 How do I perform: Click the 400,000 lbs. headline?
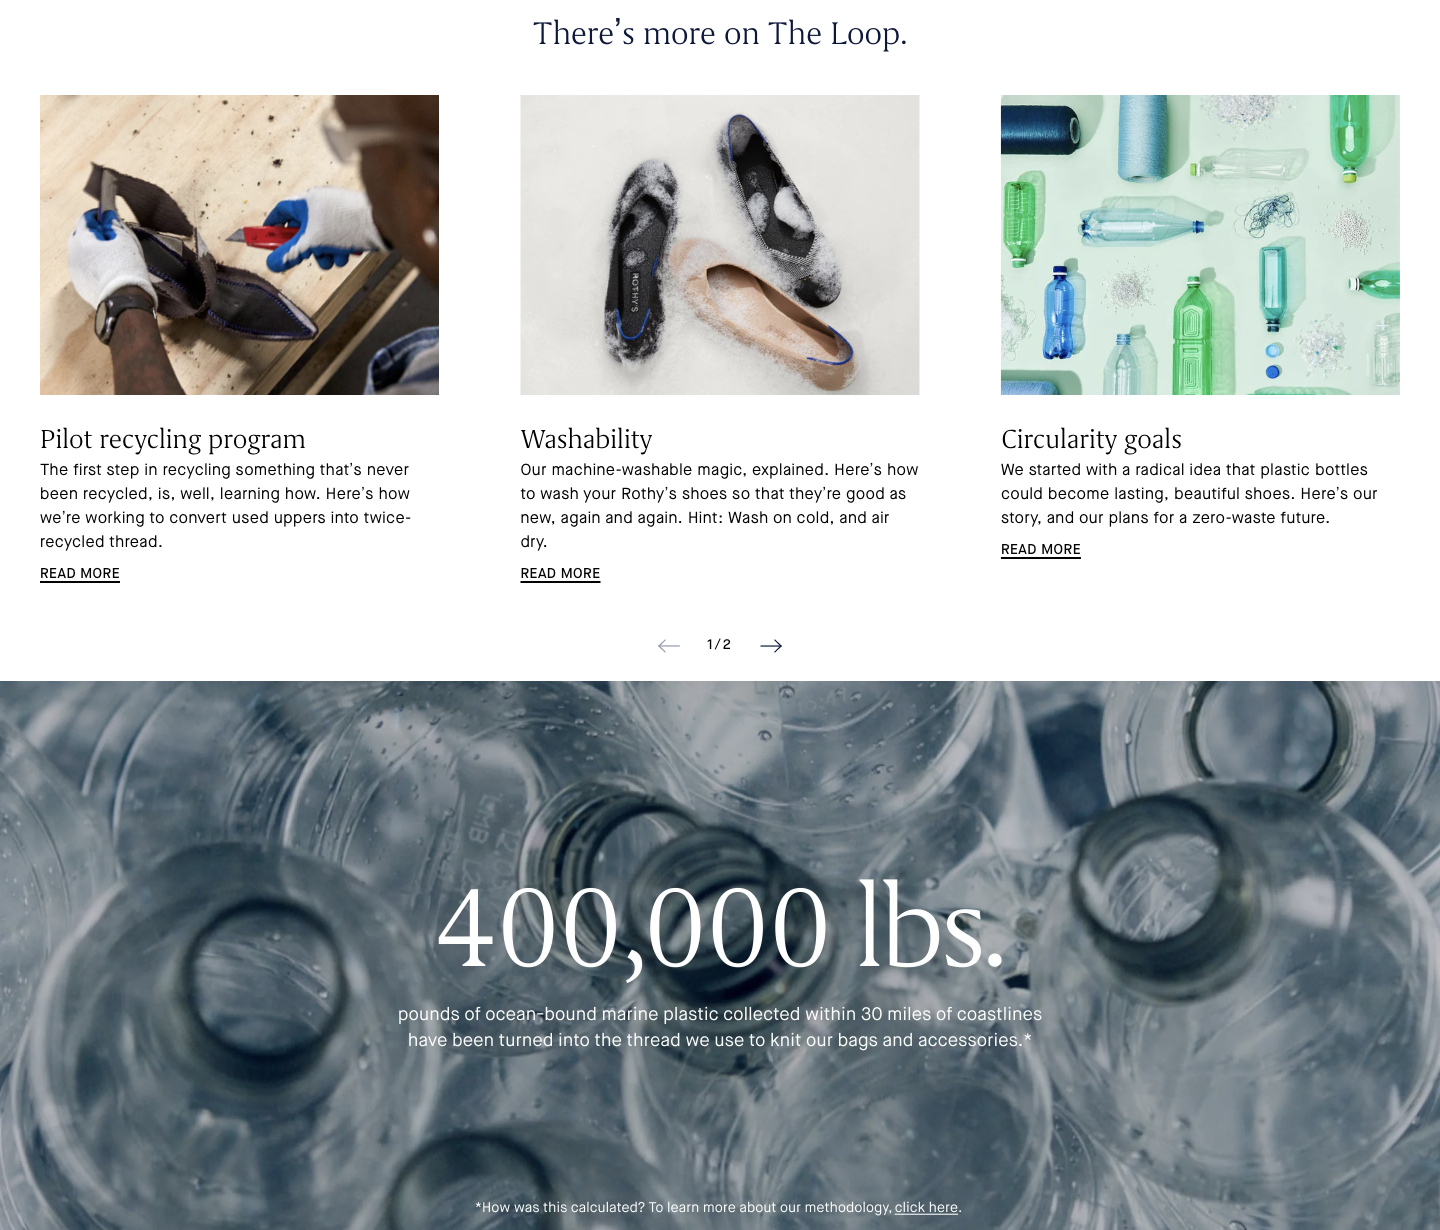pos(720,925)
